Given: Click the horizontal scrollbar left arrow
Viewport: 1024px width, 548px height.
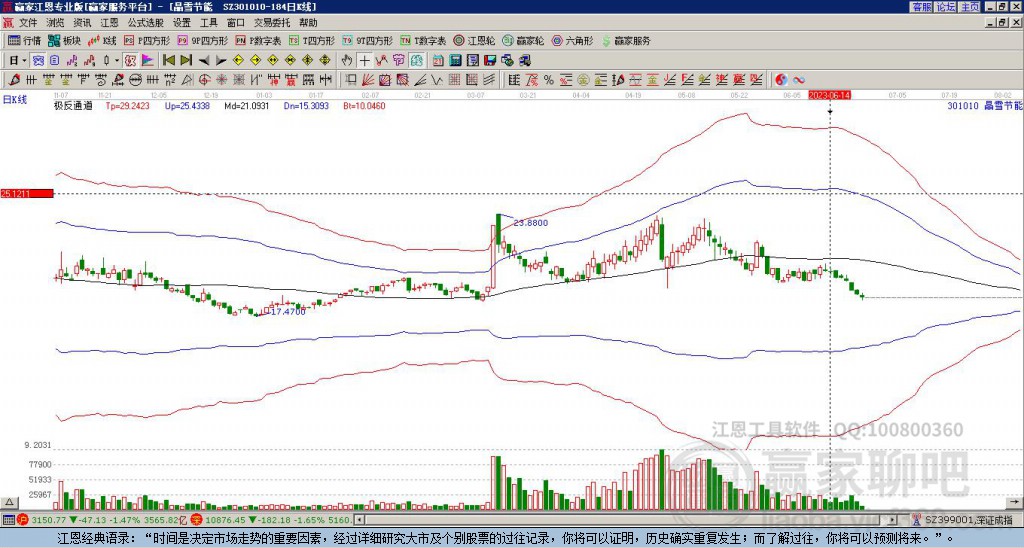Looking at the screenshot, I should tap(359, 520).
